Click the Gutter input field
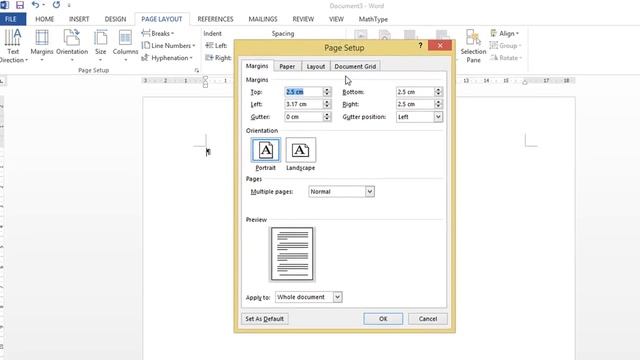Screen dimensions: 640x360 coord(304,117)
